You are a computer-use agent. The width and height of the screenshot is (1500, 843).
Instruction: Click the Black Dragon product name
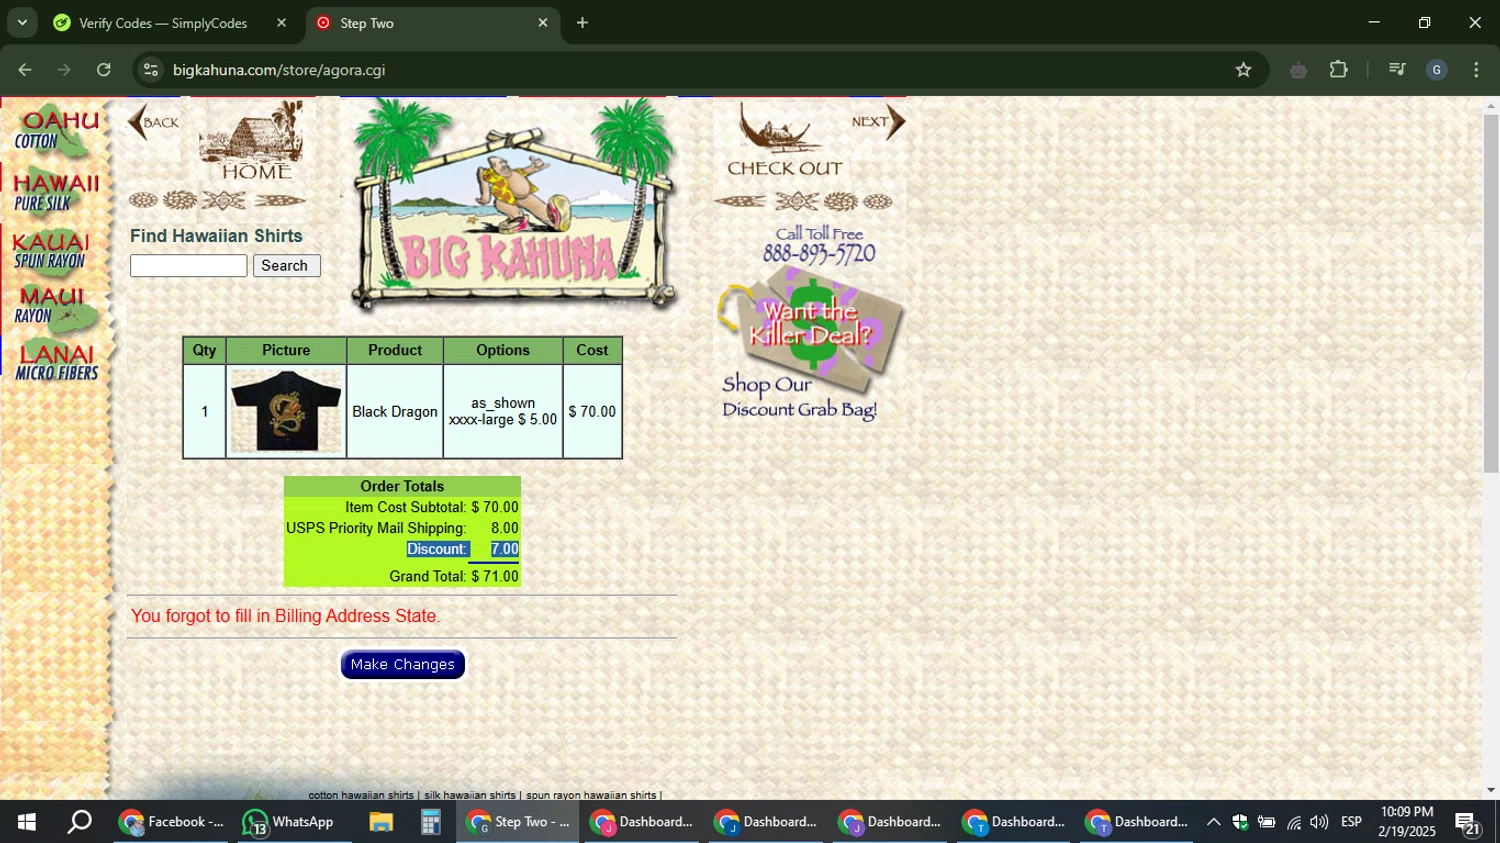tap(395, 412)
